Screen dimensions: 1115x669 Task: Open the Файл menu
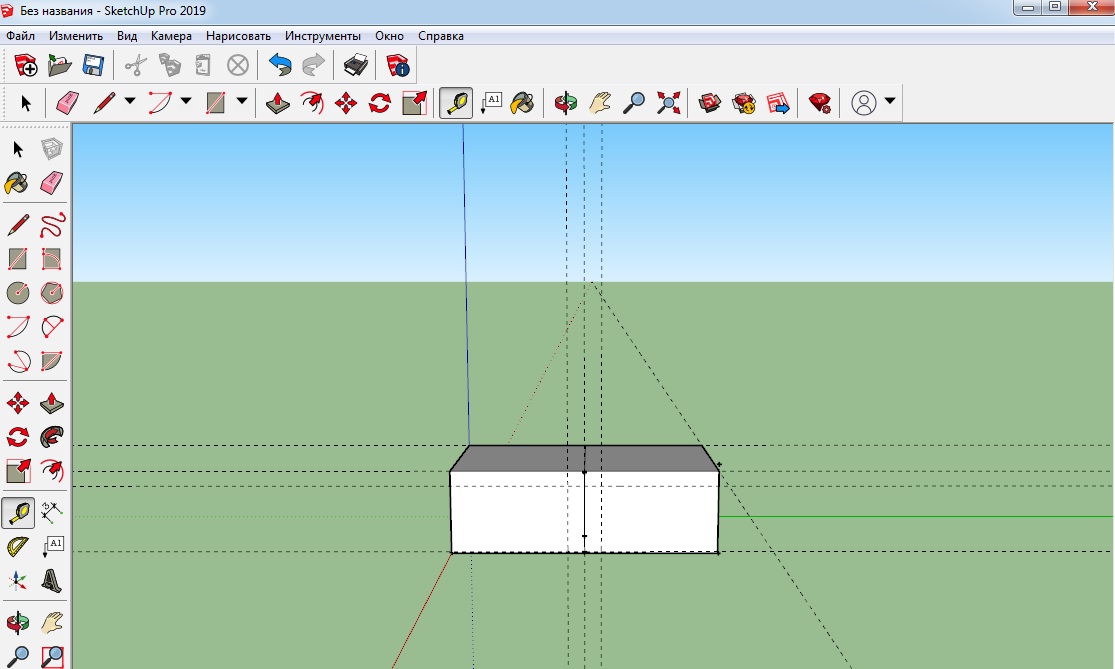pos(21,36)
